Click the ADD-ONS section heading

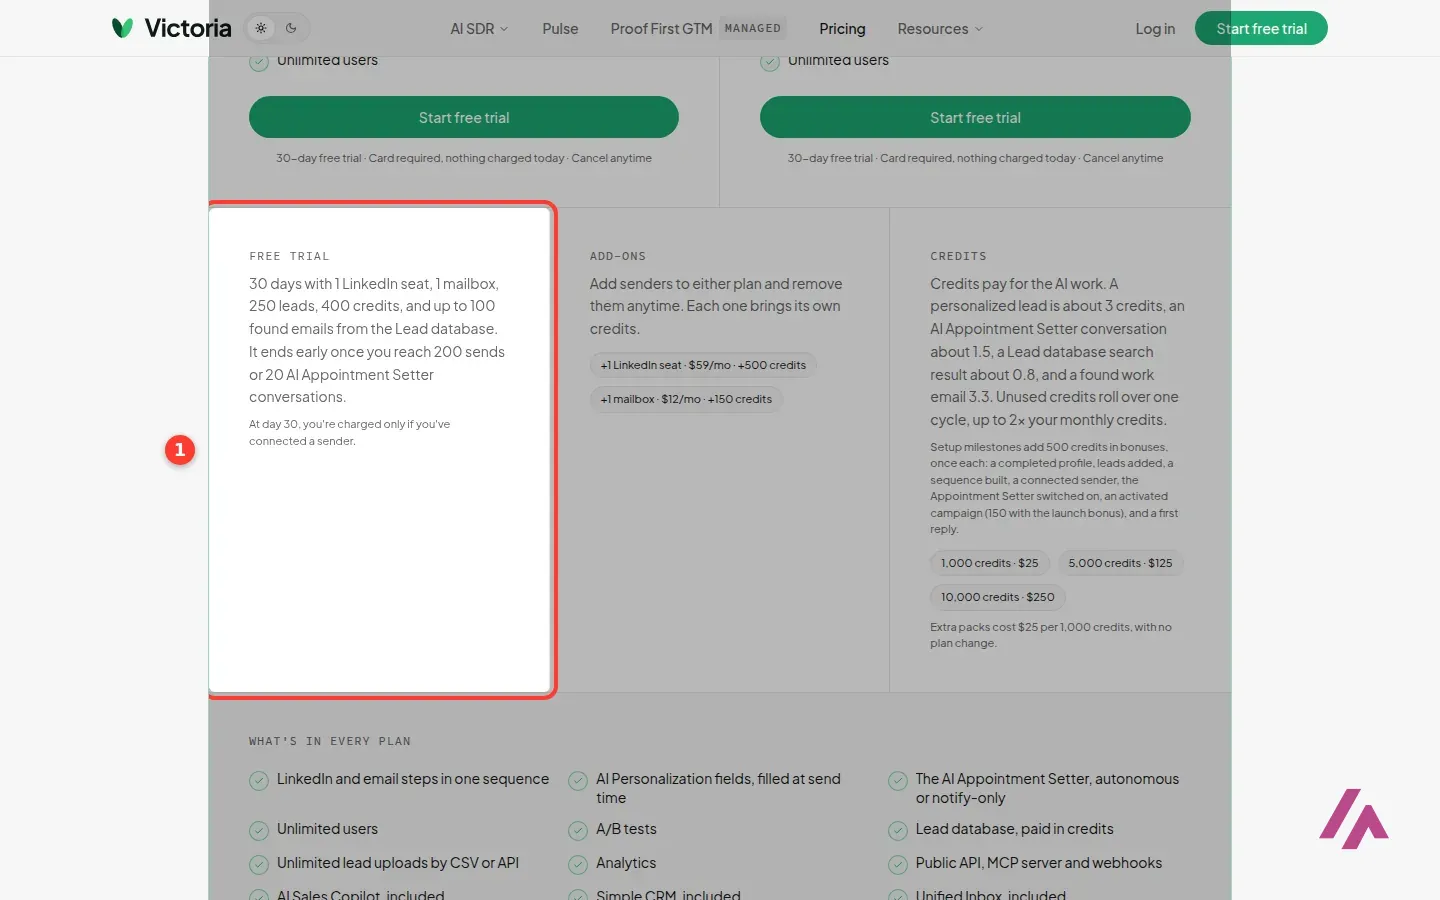[x=618, y=256]
